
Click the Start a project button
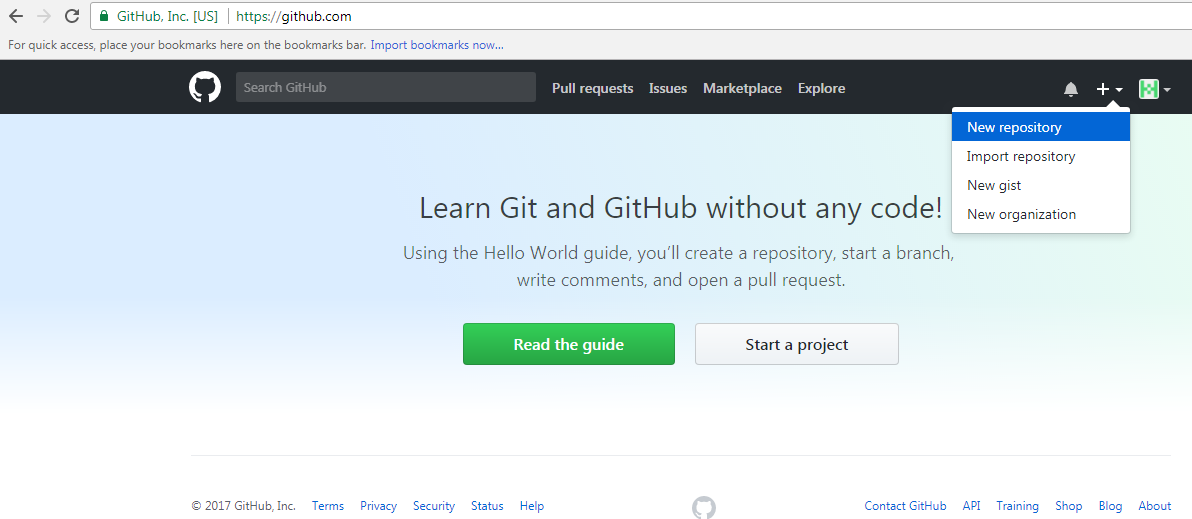click(796, 344)
